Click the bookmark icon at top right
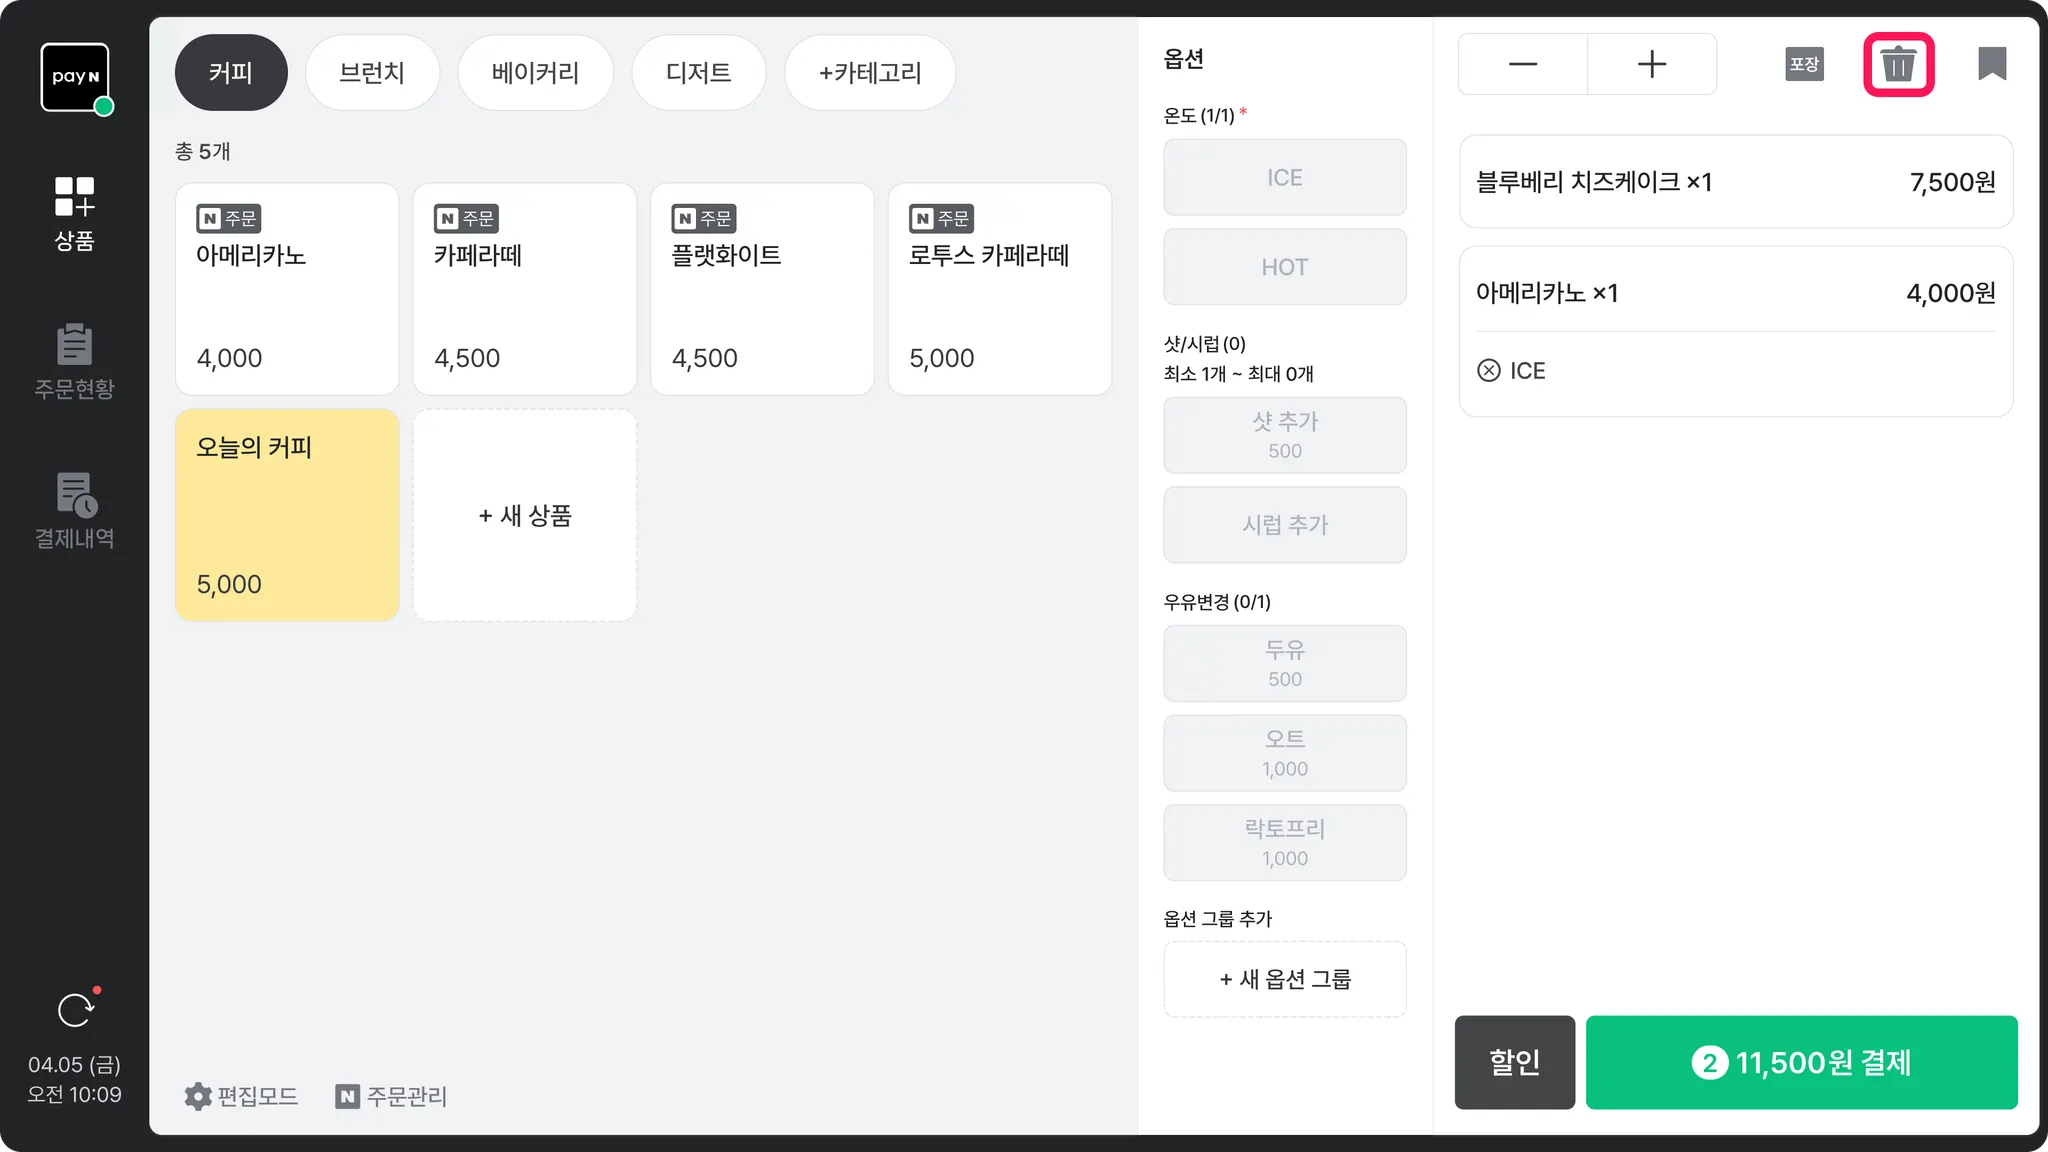 (x=1991, y=64)
